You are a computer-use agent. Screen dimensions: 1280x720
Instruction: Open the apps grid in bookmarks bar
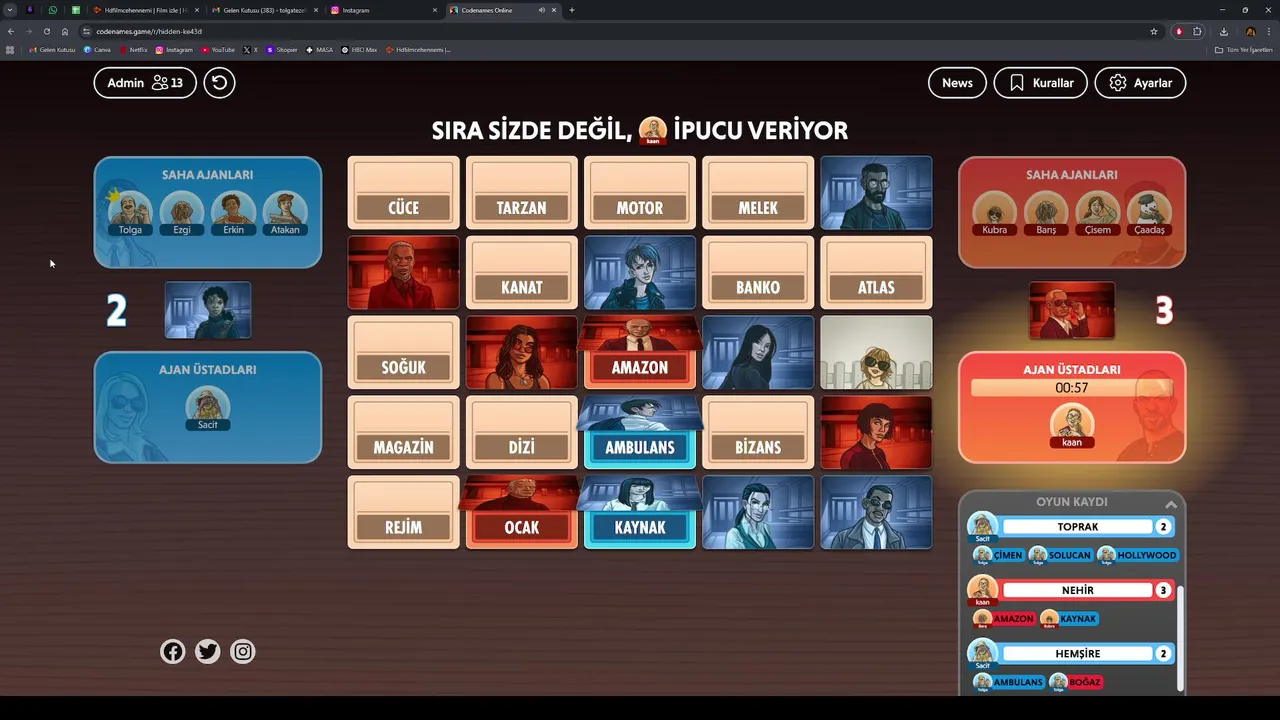point(10,49)
